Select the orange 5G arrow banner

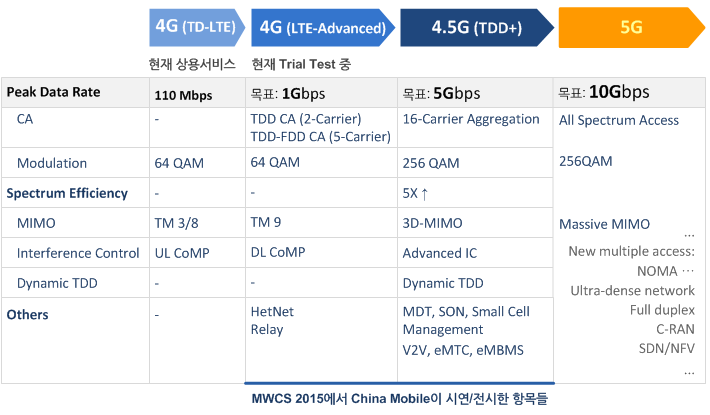click(x=631, y=28)
